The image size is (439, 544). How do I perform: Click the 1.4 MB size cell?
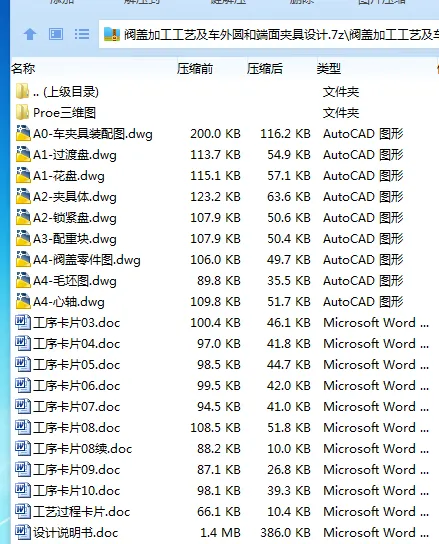(x=220, y=533)
